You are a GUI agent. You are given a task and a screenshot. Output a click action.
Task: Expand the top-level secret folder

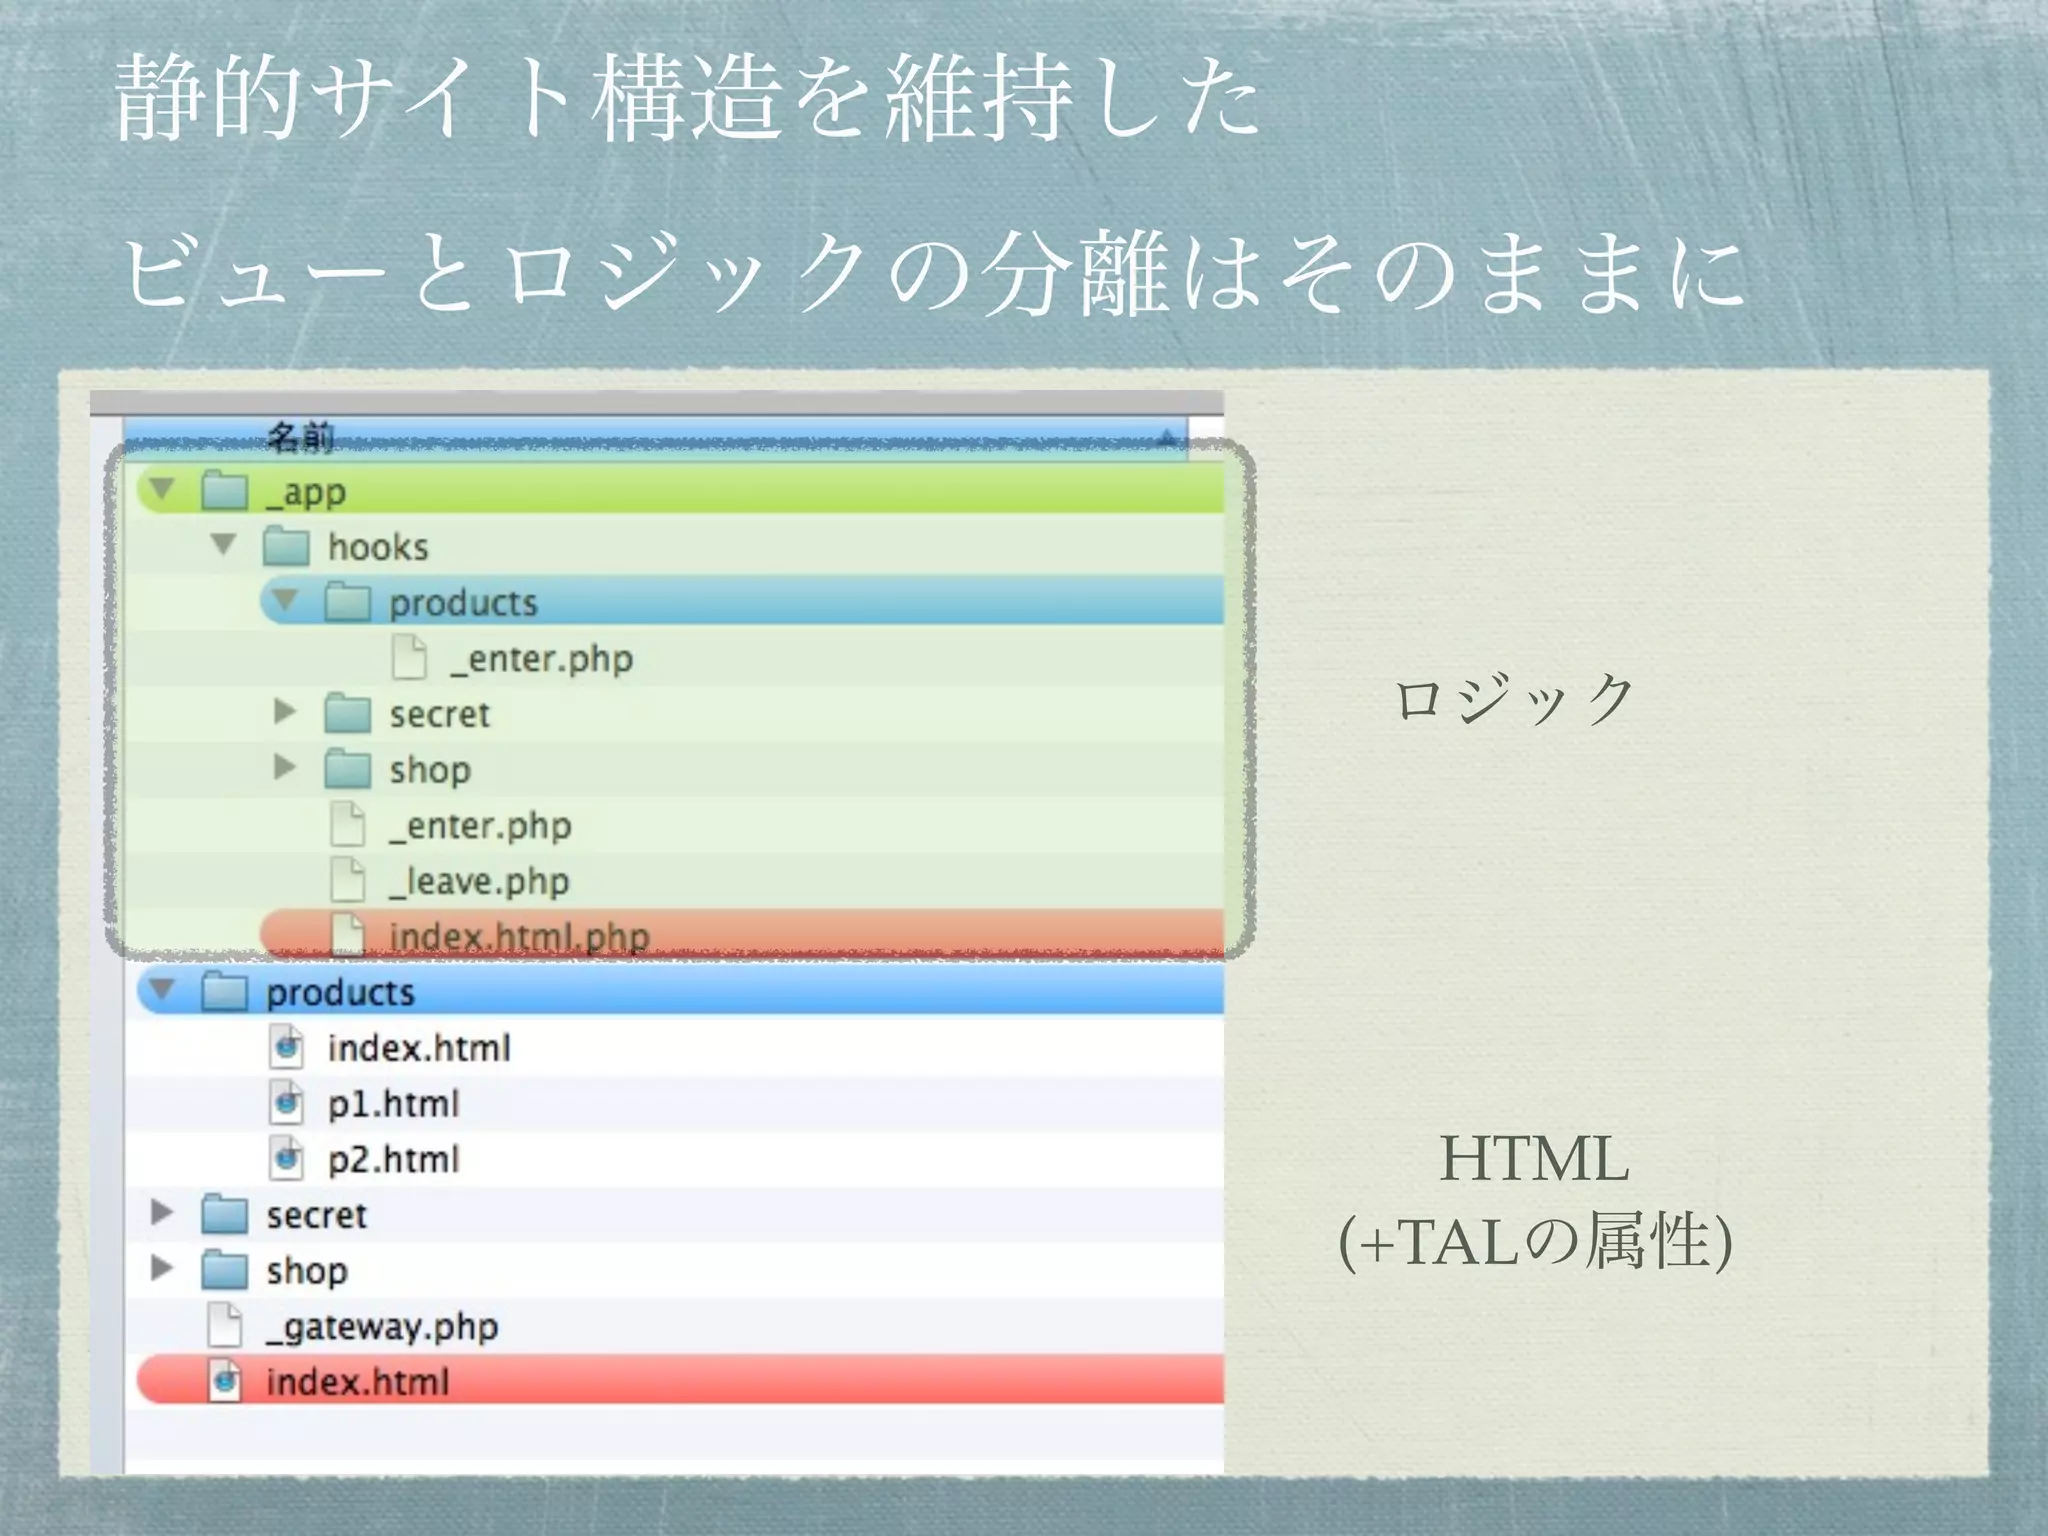tap(162, 1213)
